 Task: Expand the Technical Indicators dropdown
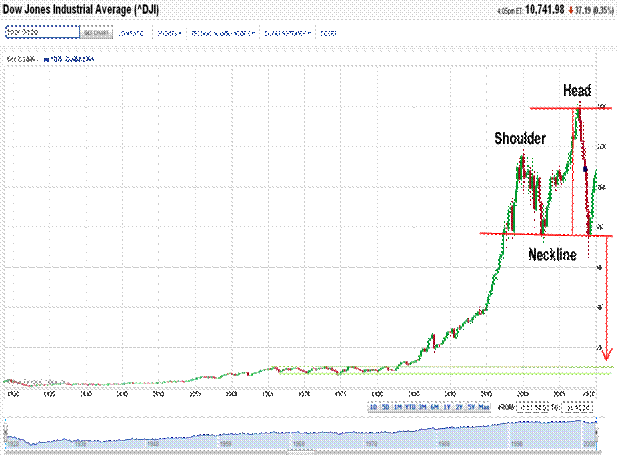tap(223, 34)
